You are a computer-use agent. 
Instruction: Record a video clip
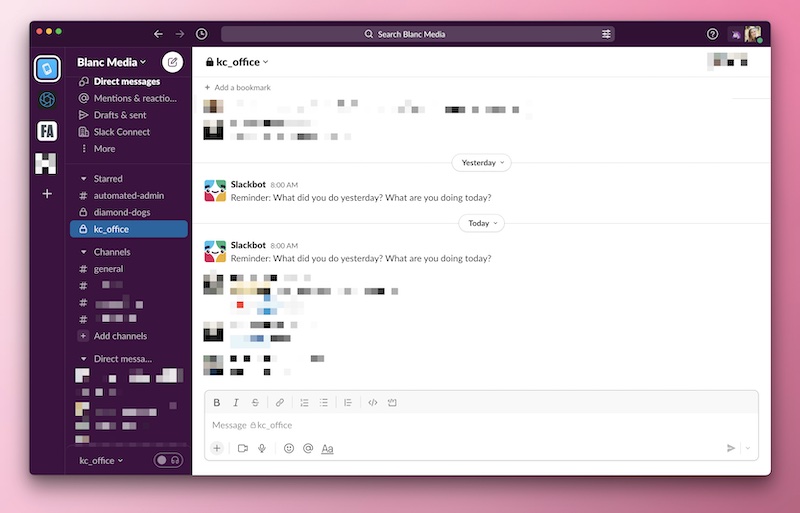[x=243, y=448]
